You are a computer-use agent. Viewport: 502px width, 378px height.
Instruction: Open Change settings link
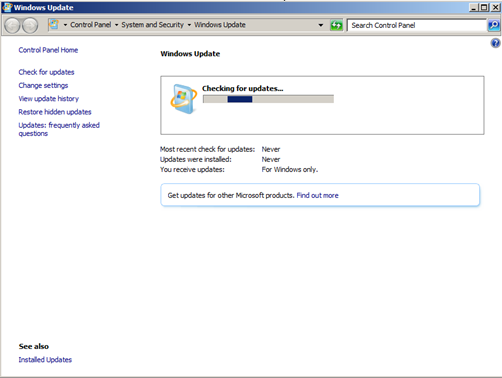click(x=43, y=85)
